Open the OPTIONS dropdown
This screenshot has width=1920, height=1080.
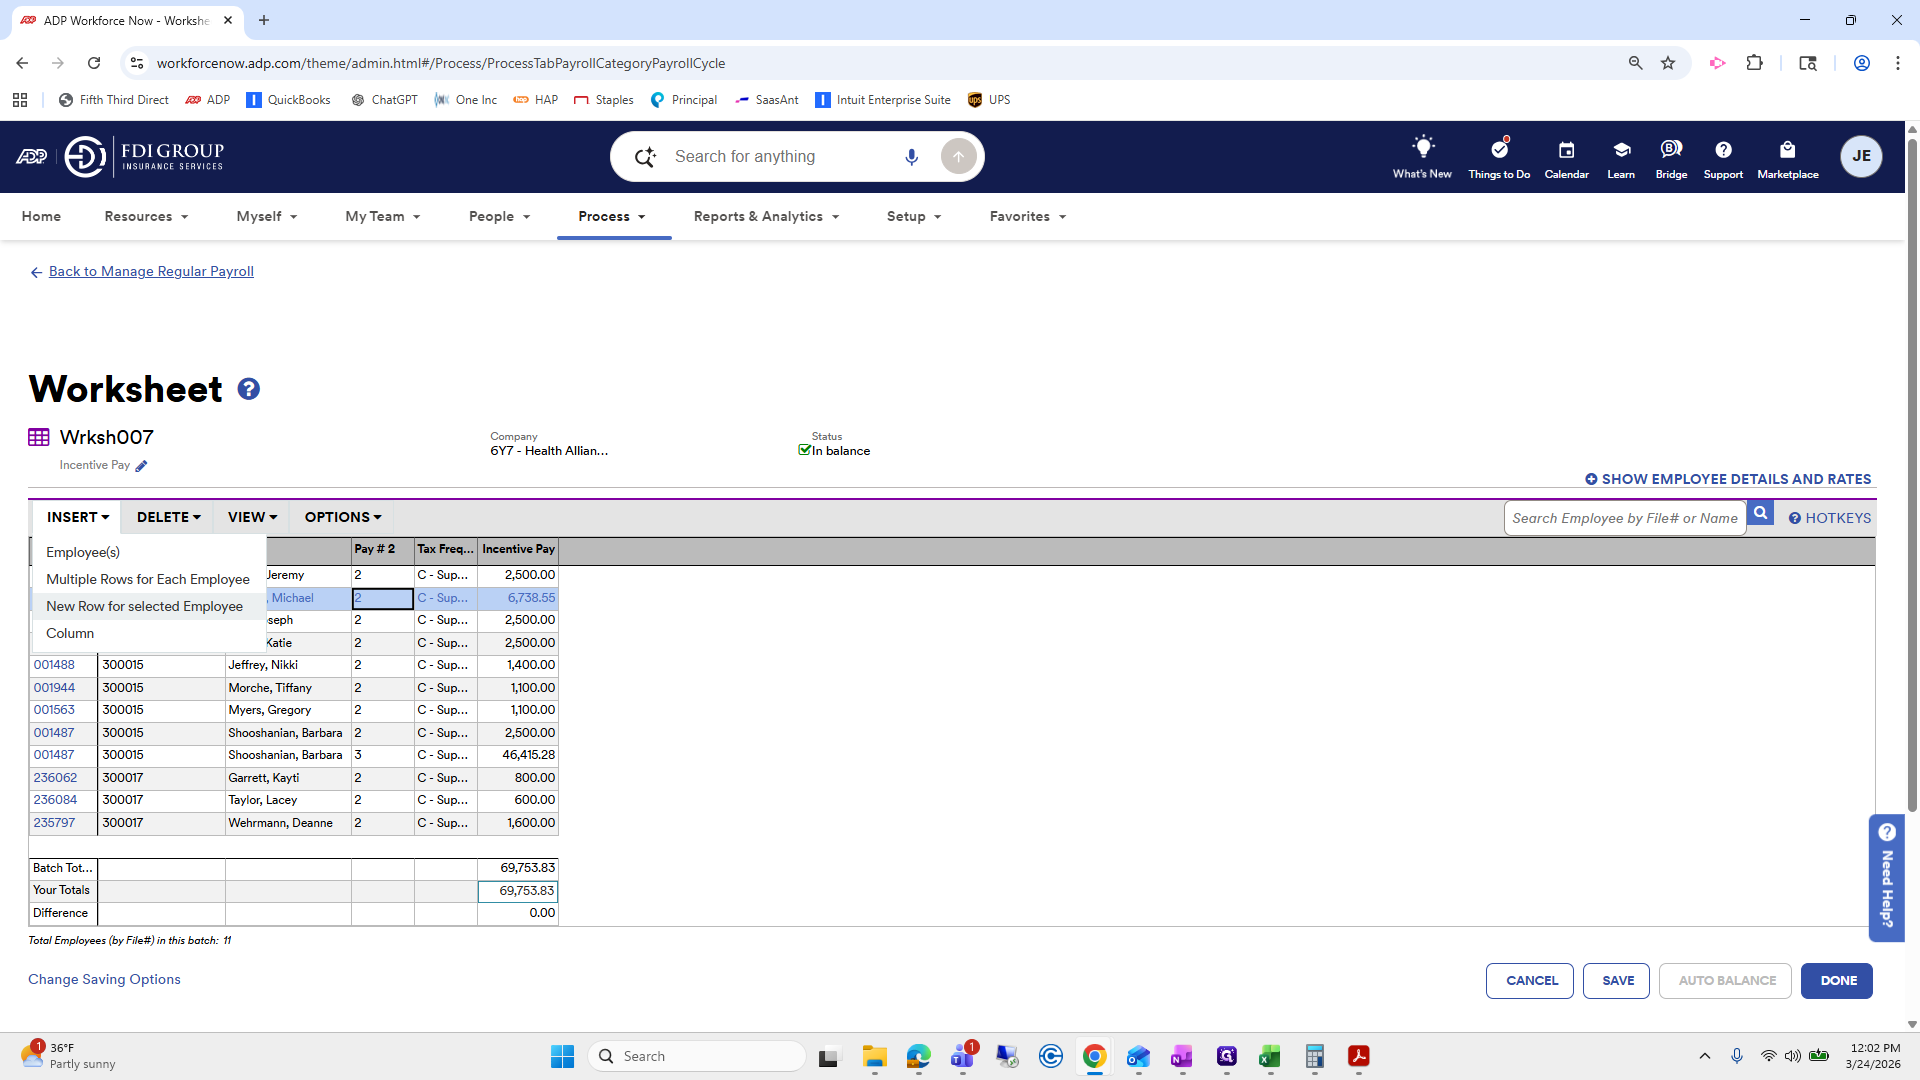point(341,517)
